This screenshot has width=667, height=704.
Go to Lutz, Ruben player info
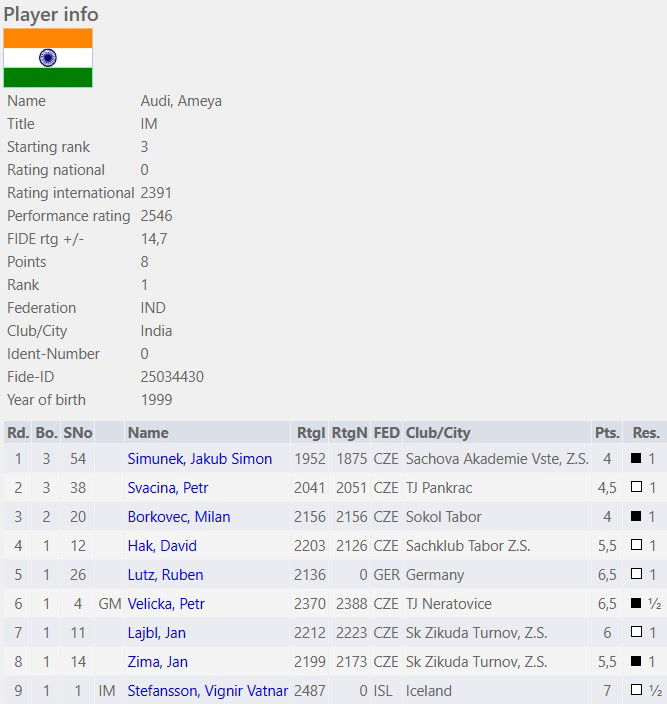[165, 575]
